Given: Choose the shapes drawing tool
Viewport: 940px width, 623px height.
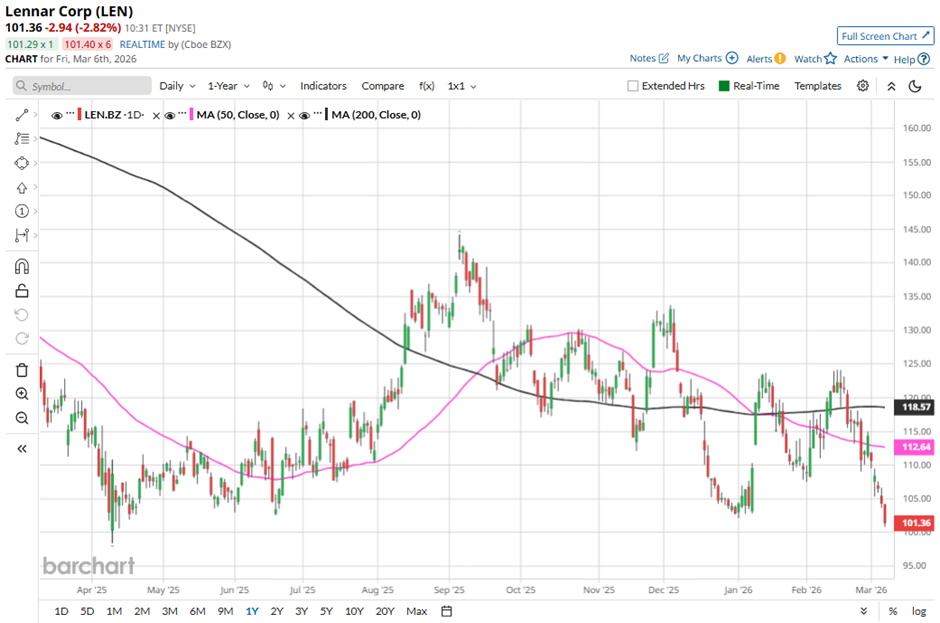Looking at the screenshot, I should (x=22, y=163).
